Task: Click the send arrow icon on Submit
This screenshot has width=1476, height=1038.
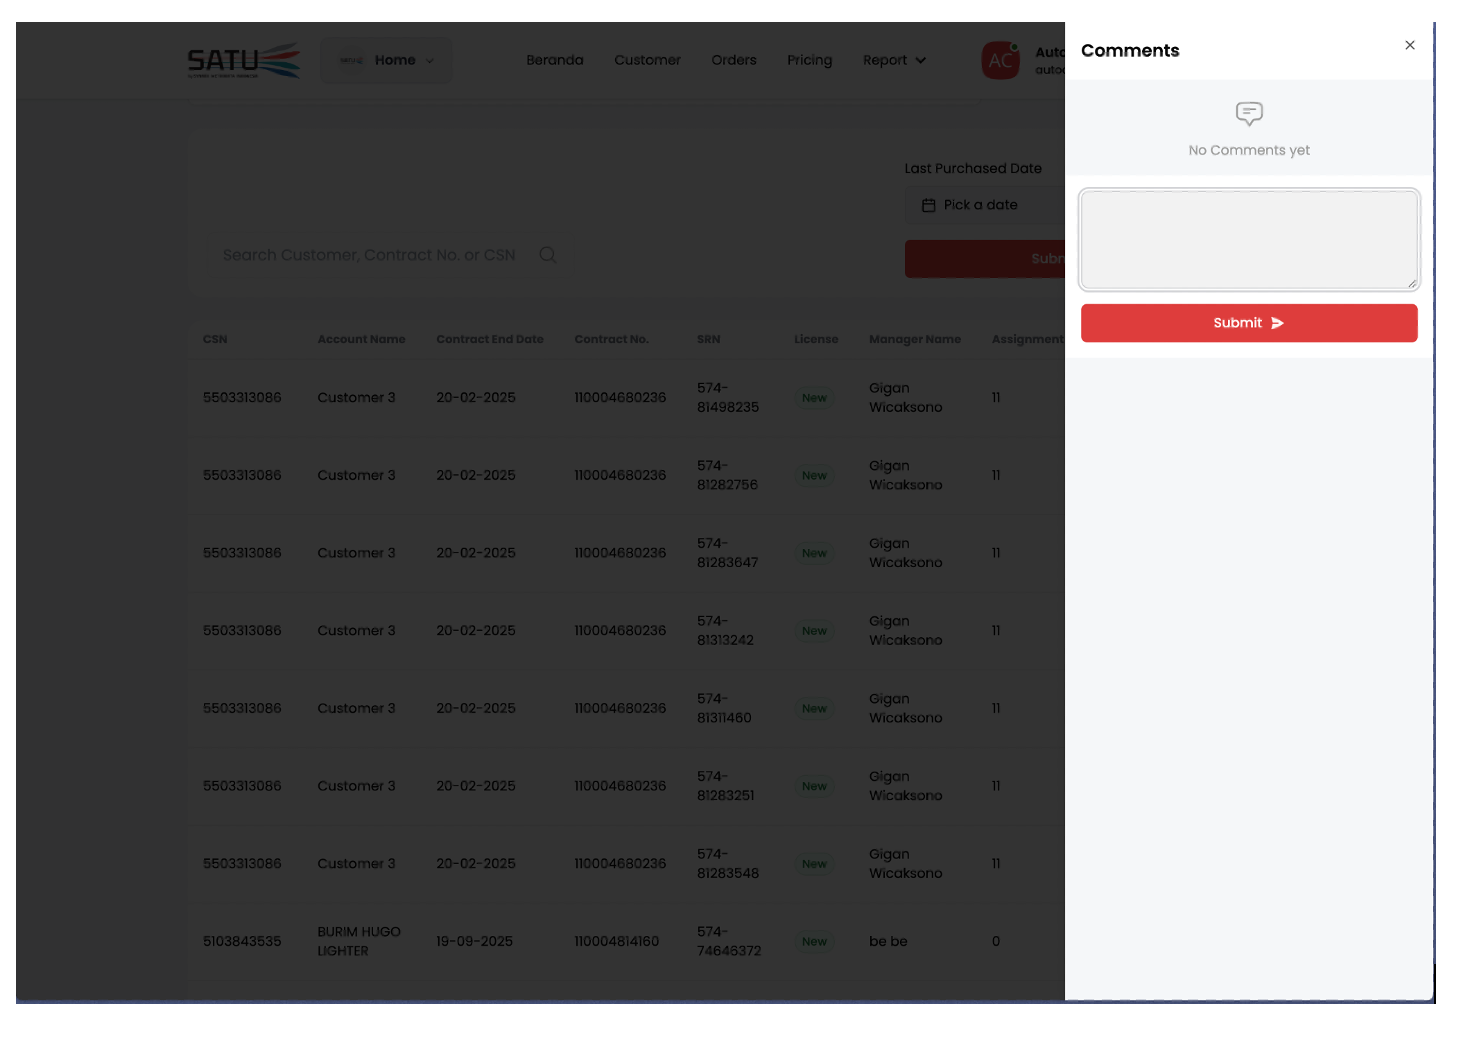Action: (1277, 323)
